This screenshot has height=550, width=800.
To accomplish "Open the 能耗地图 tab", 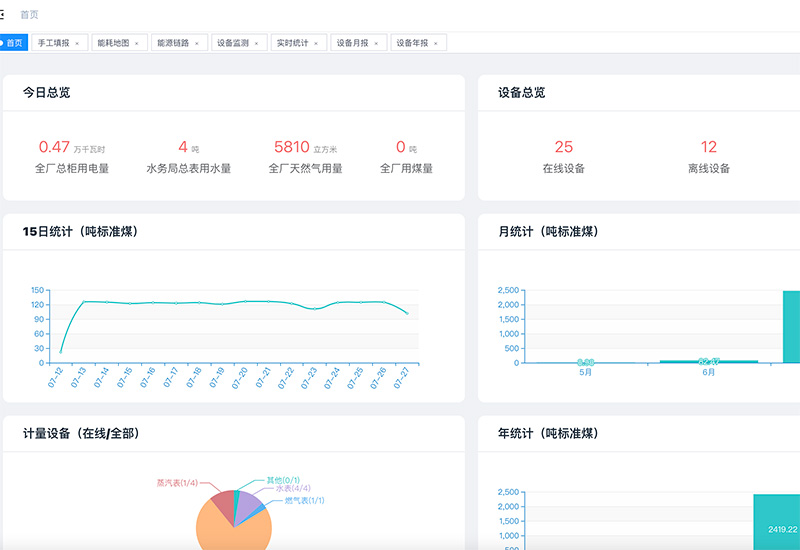I will pyautogui.click(x=112, y=43).
